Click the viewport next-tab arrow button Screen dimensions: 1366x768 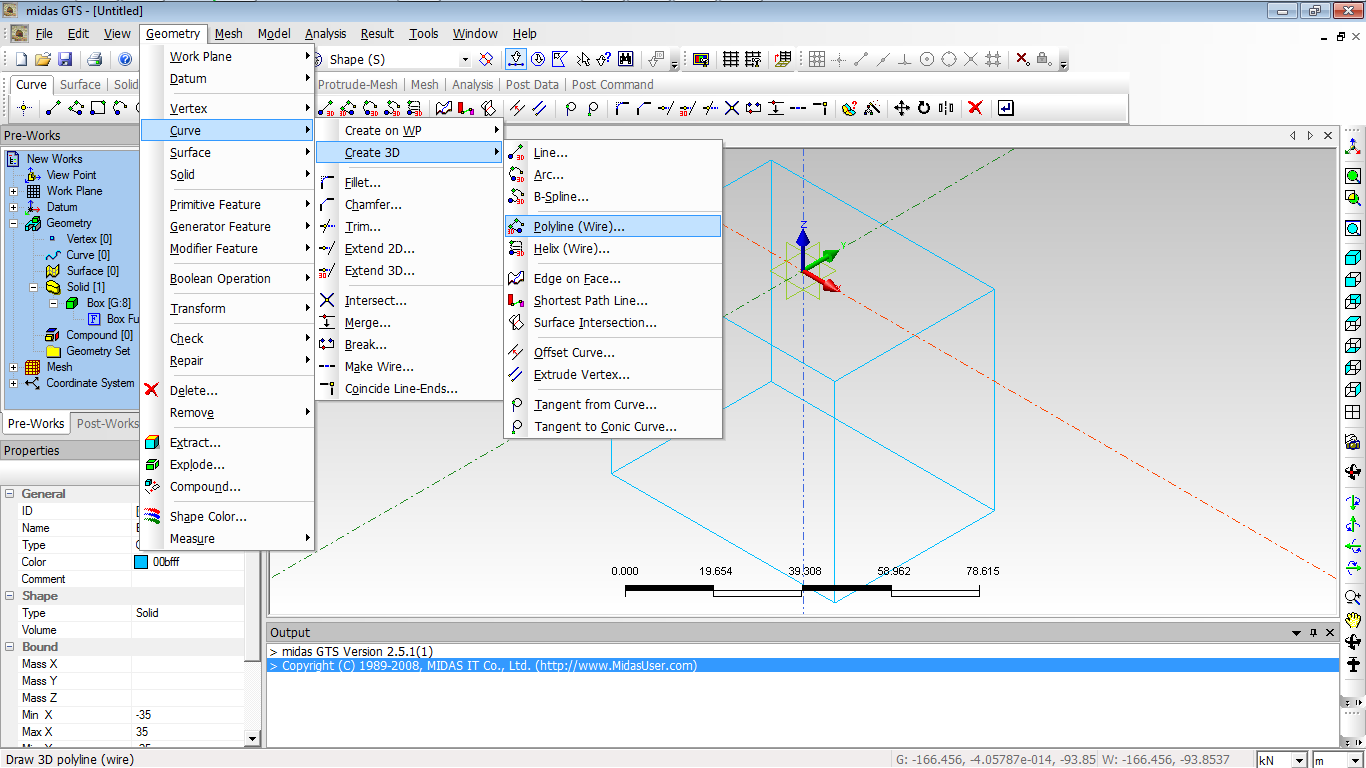(x=1310, y=135)
